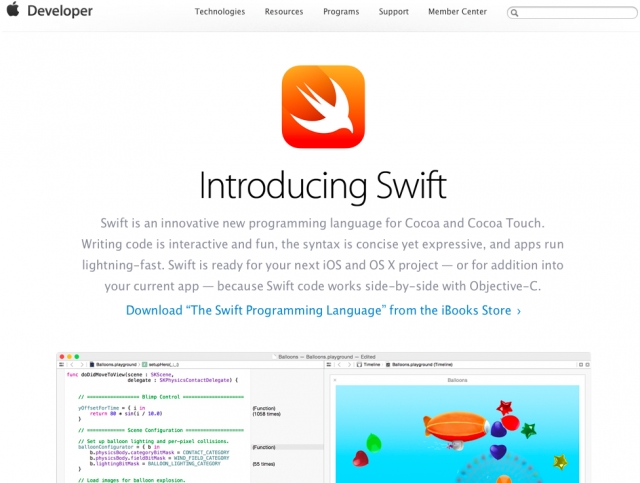
Task: Click the setupHero breadcrumb item in the Xcode image
Action: point(160,364)
